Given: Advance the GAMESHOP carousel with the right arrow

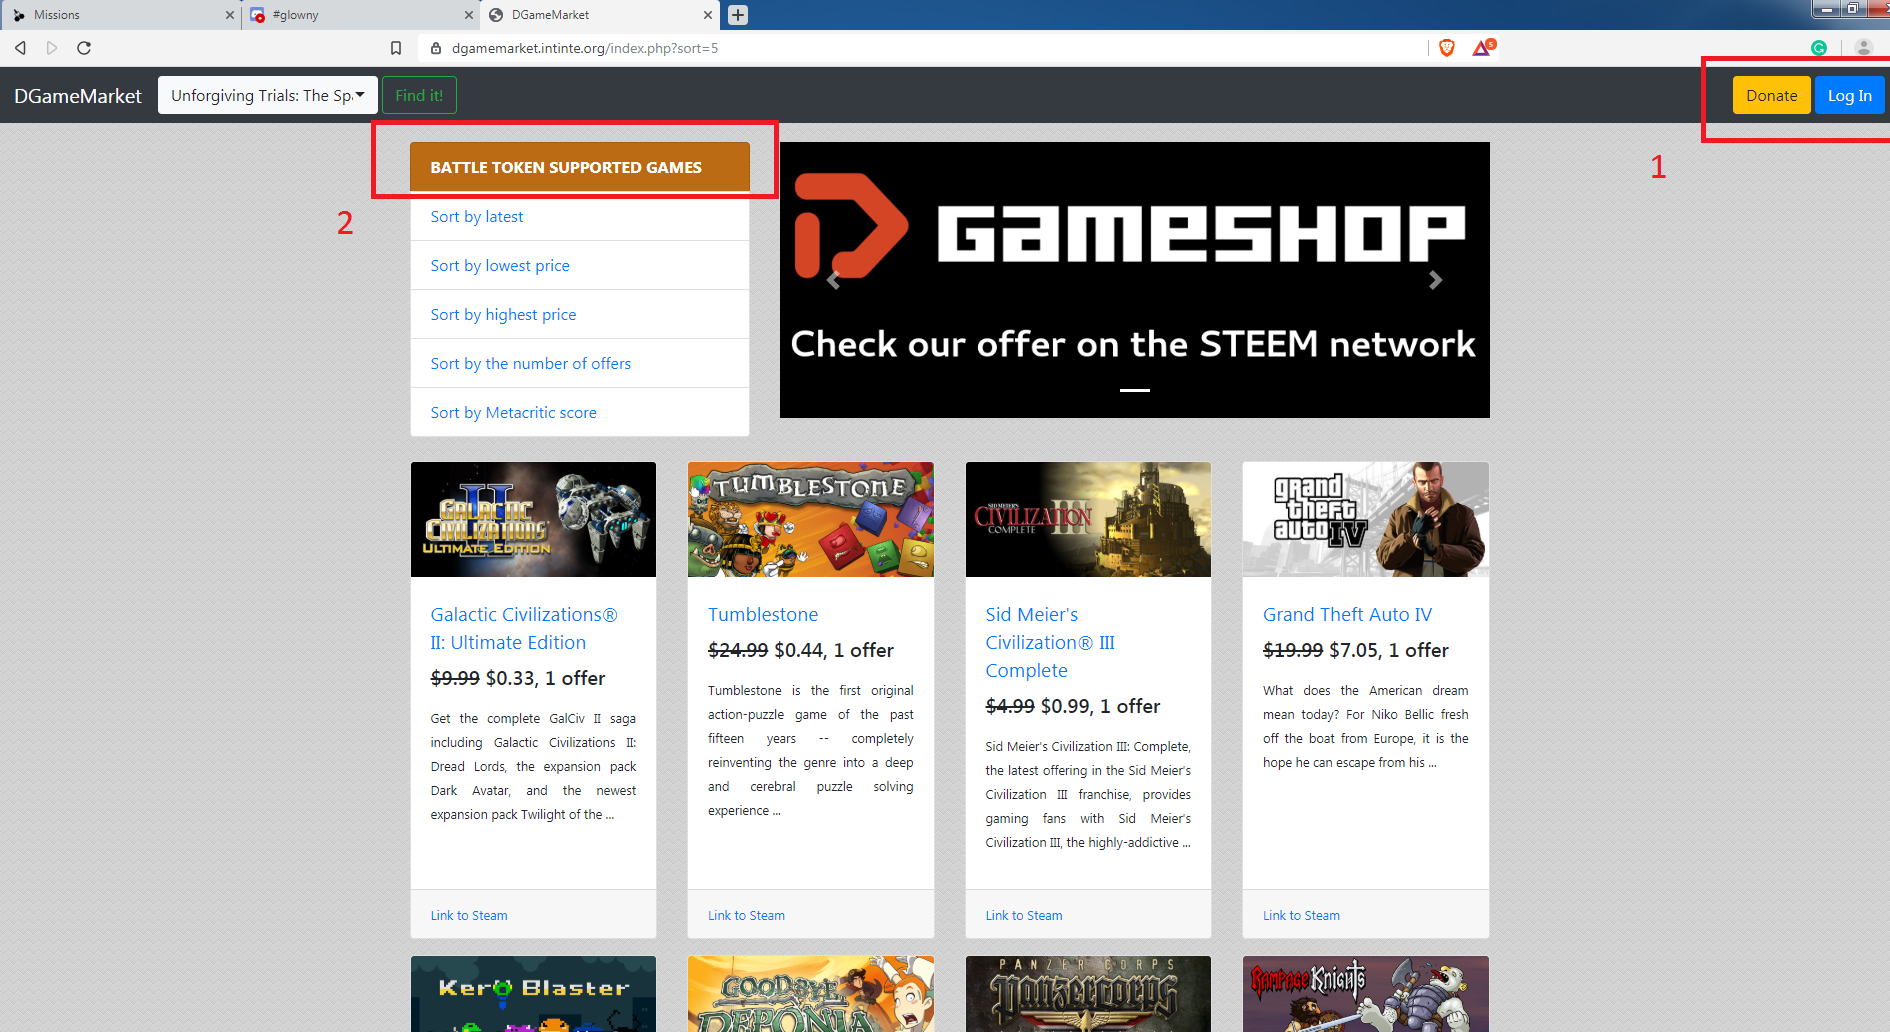Looking at the screenshot, I should point(1437,281).
